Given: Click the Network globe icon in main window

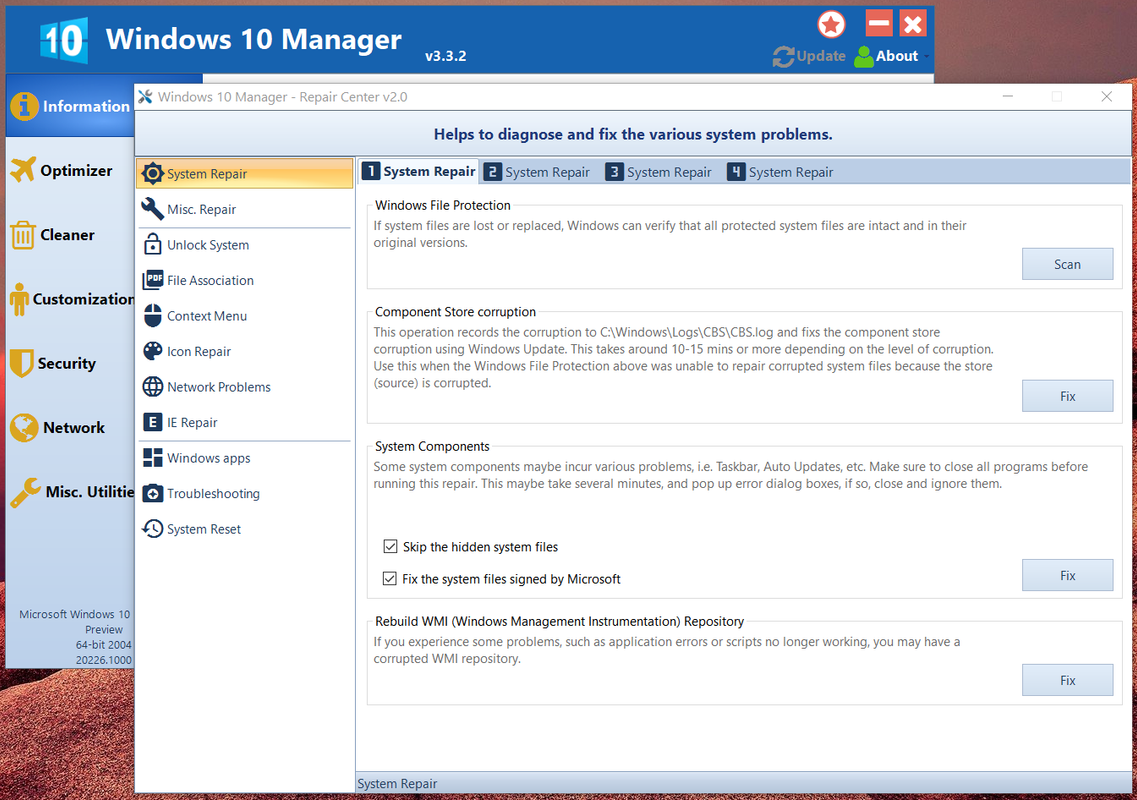Looking at the screenshot, I should (x=24, y=428).
